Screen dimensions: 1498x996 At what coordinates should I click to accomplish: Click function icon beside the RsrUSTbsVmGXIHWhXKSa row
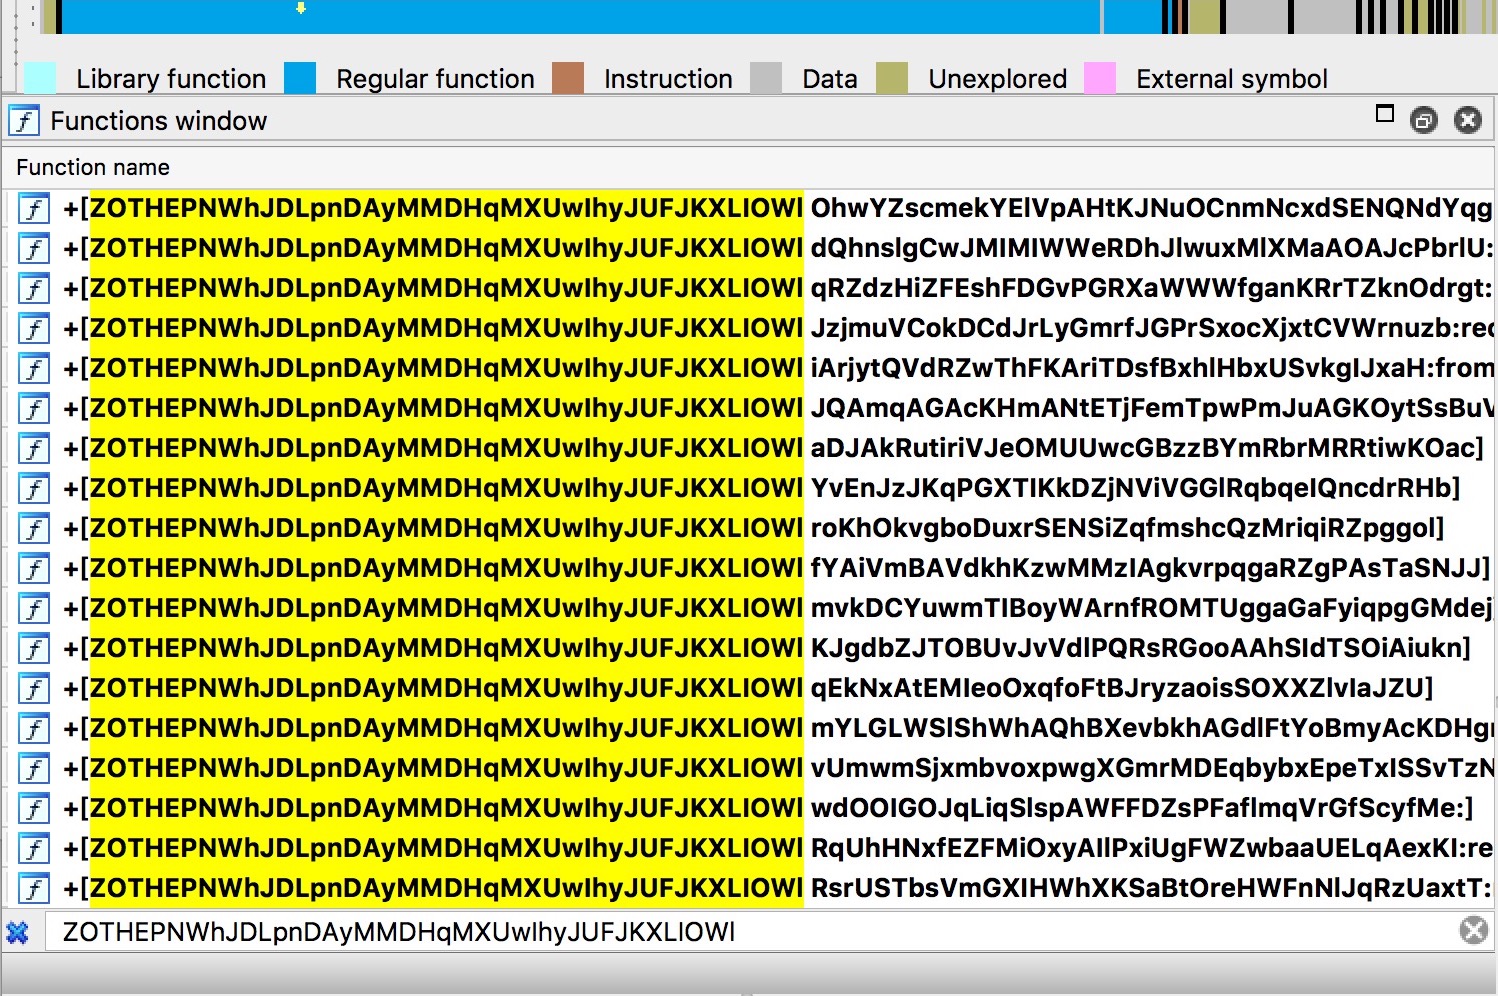coord(35,888)
